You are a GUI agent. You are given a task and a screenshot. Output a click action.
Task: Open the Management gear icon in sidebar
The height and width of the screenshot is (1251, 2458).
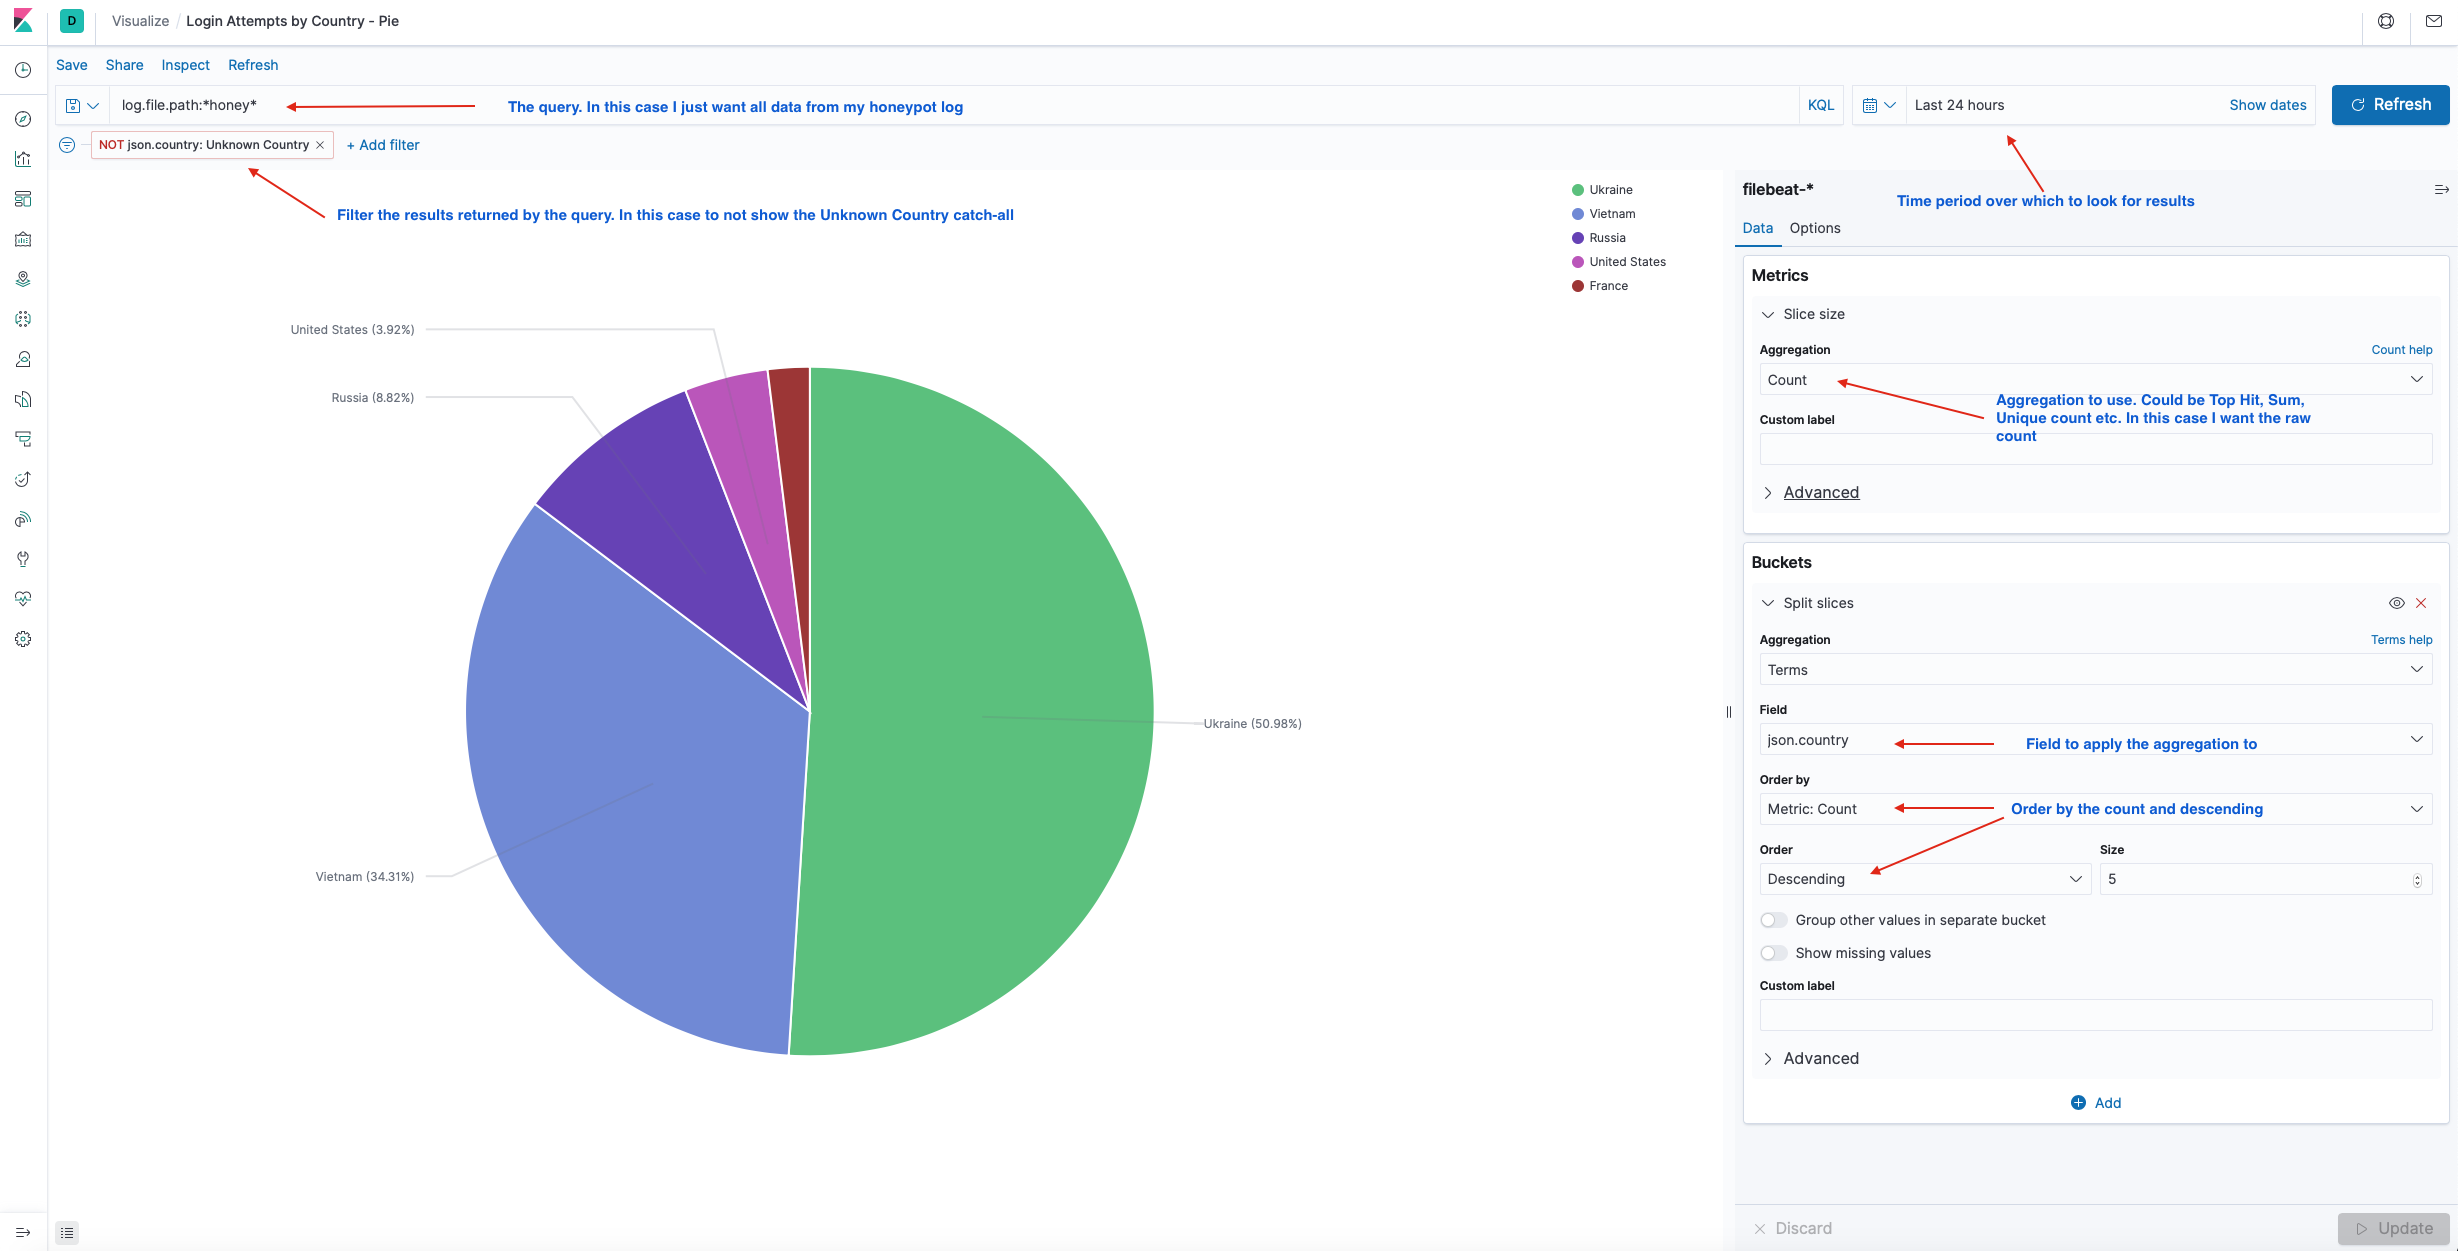(x=23, y=639)
